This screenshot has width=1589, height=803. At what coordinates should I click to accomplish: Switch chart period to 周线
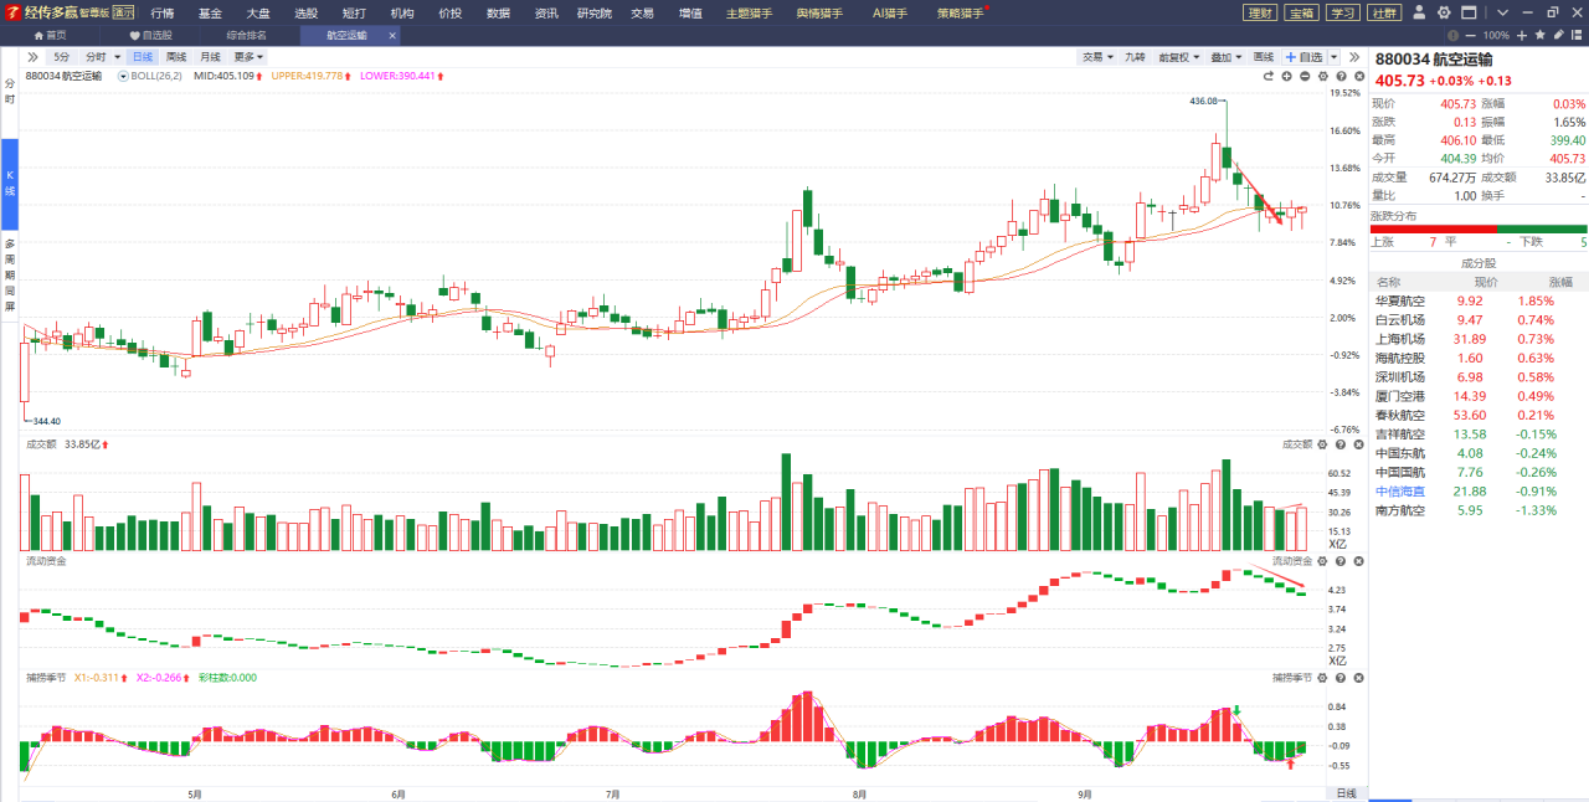pos(176,57)
